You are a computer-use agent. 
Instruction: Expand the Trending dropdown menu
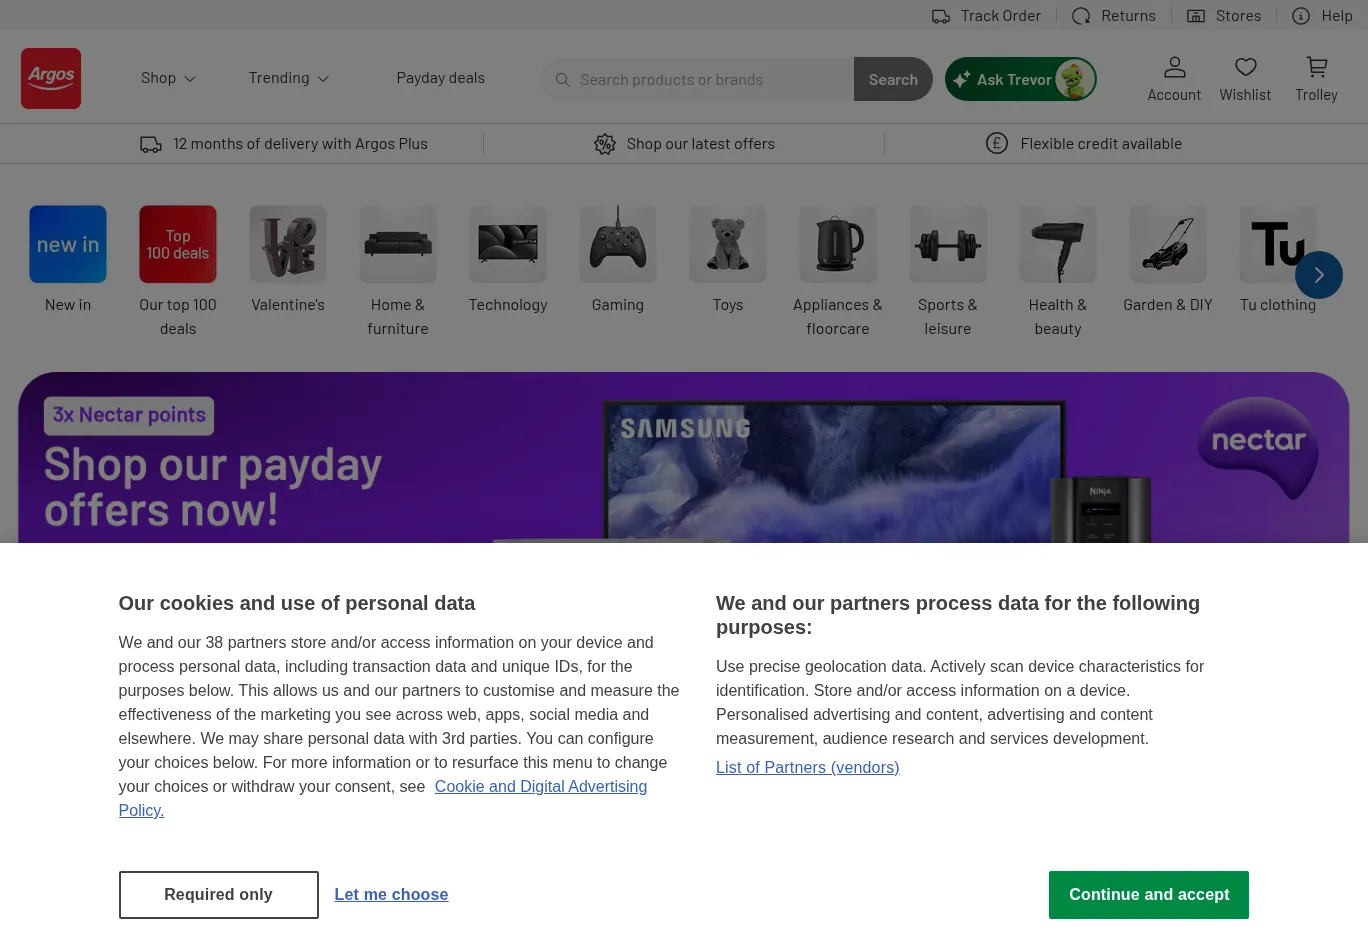coord(288,78)
